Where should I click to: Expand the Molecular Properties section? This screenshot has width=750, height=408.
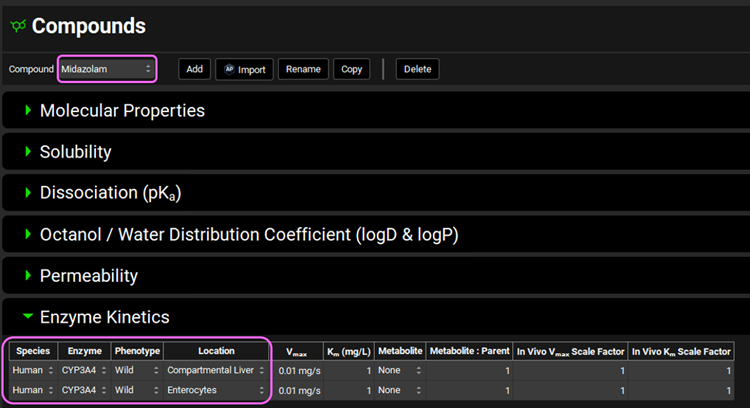[x=122, y=110]
